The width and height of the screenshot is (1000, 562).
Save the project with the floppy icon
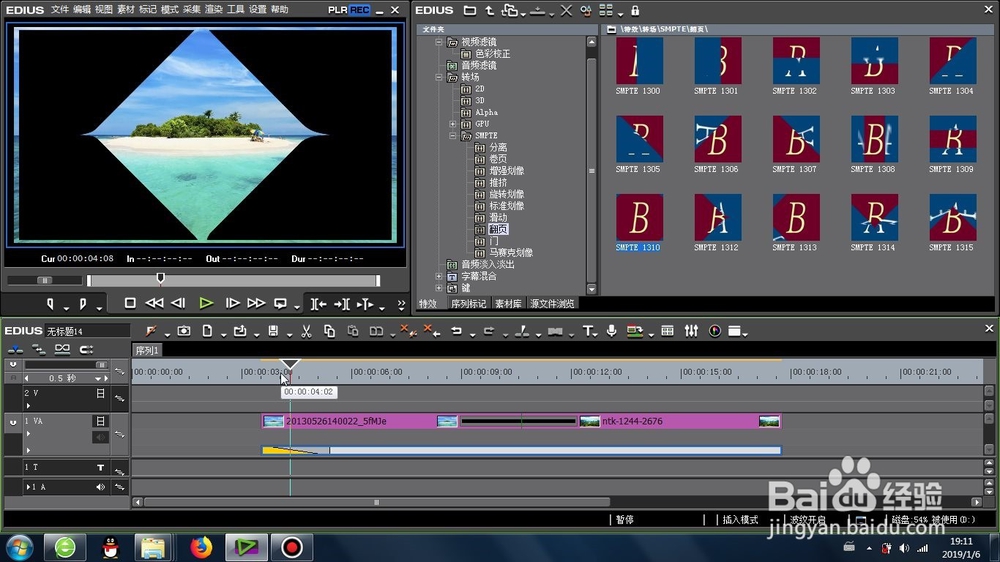click(273, 331)
